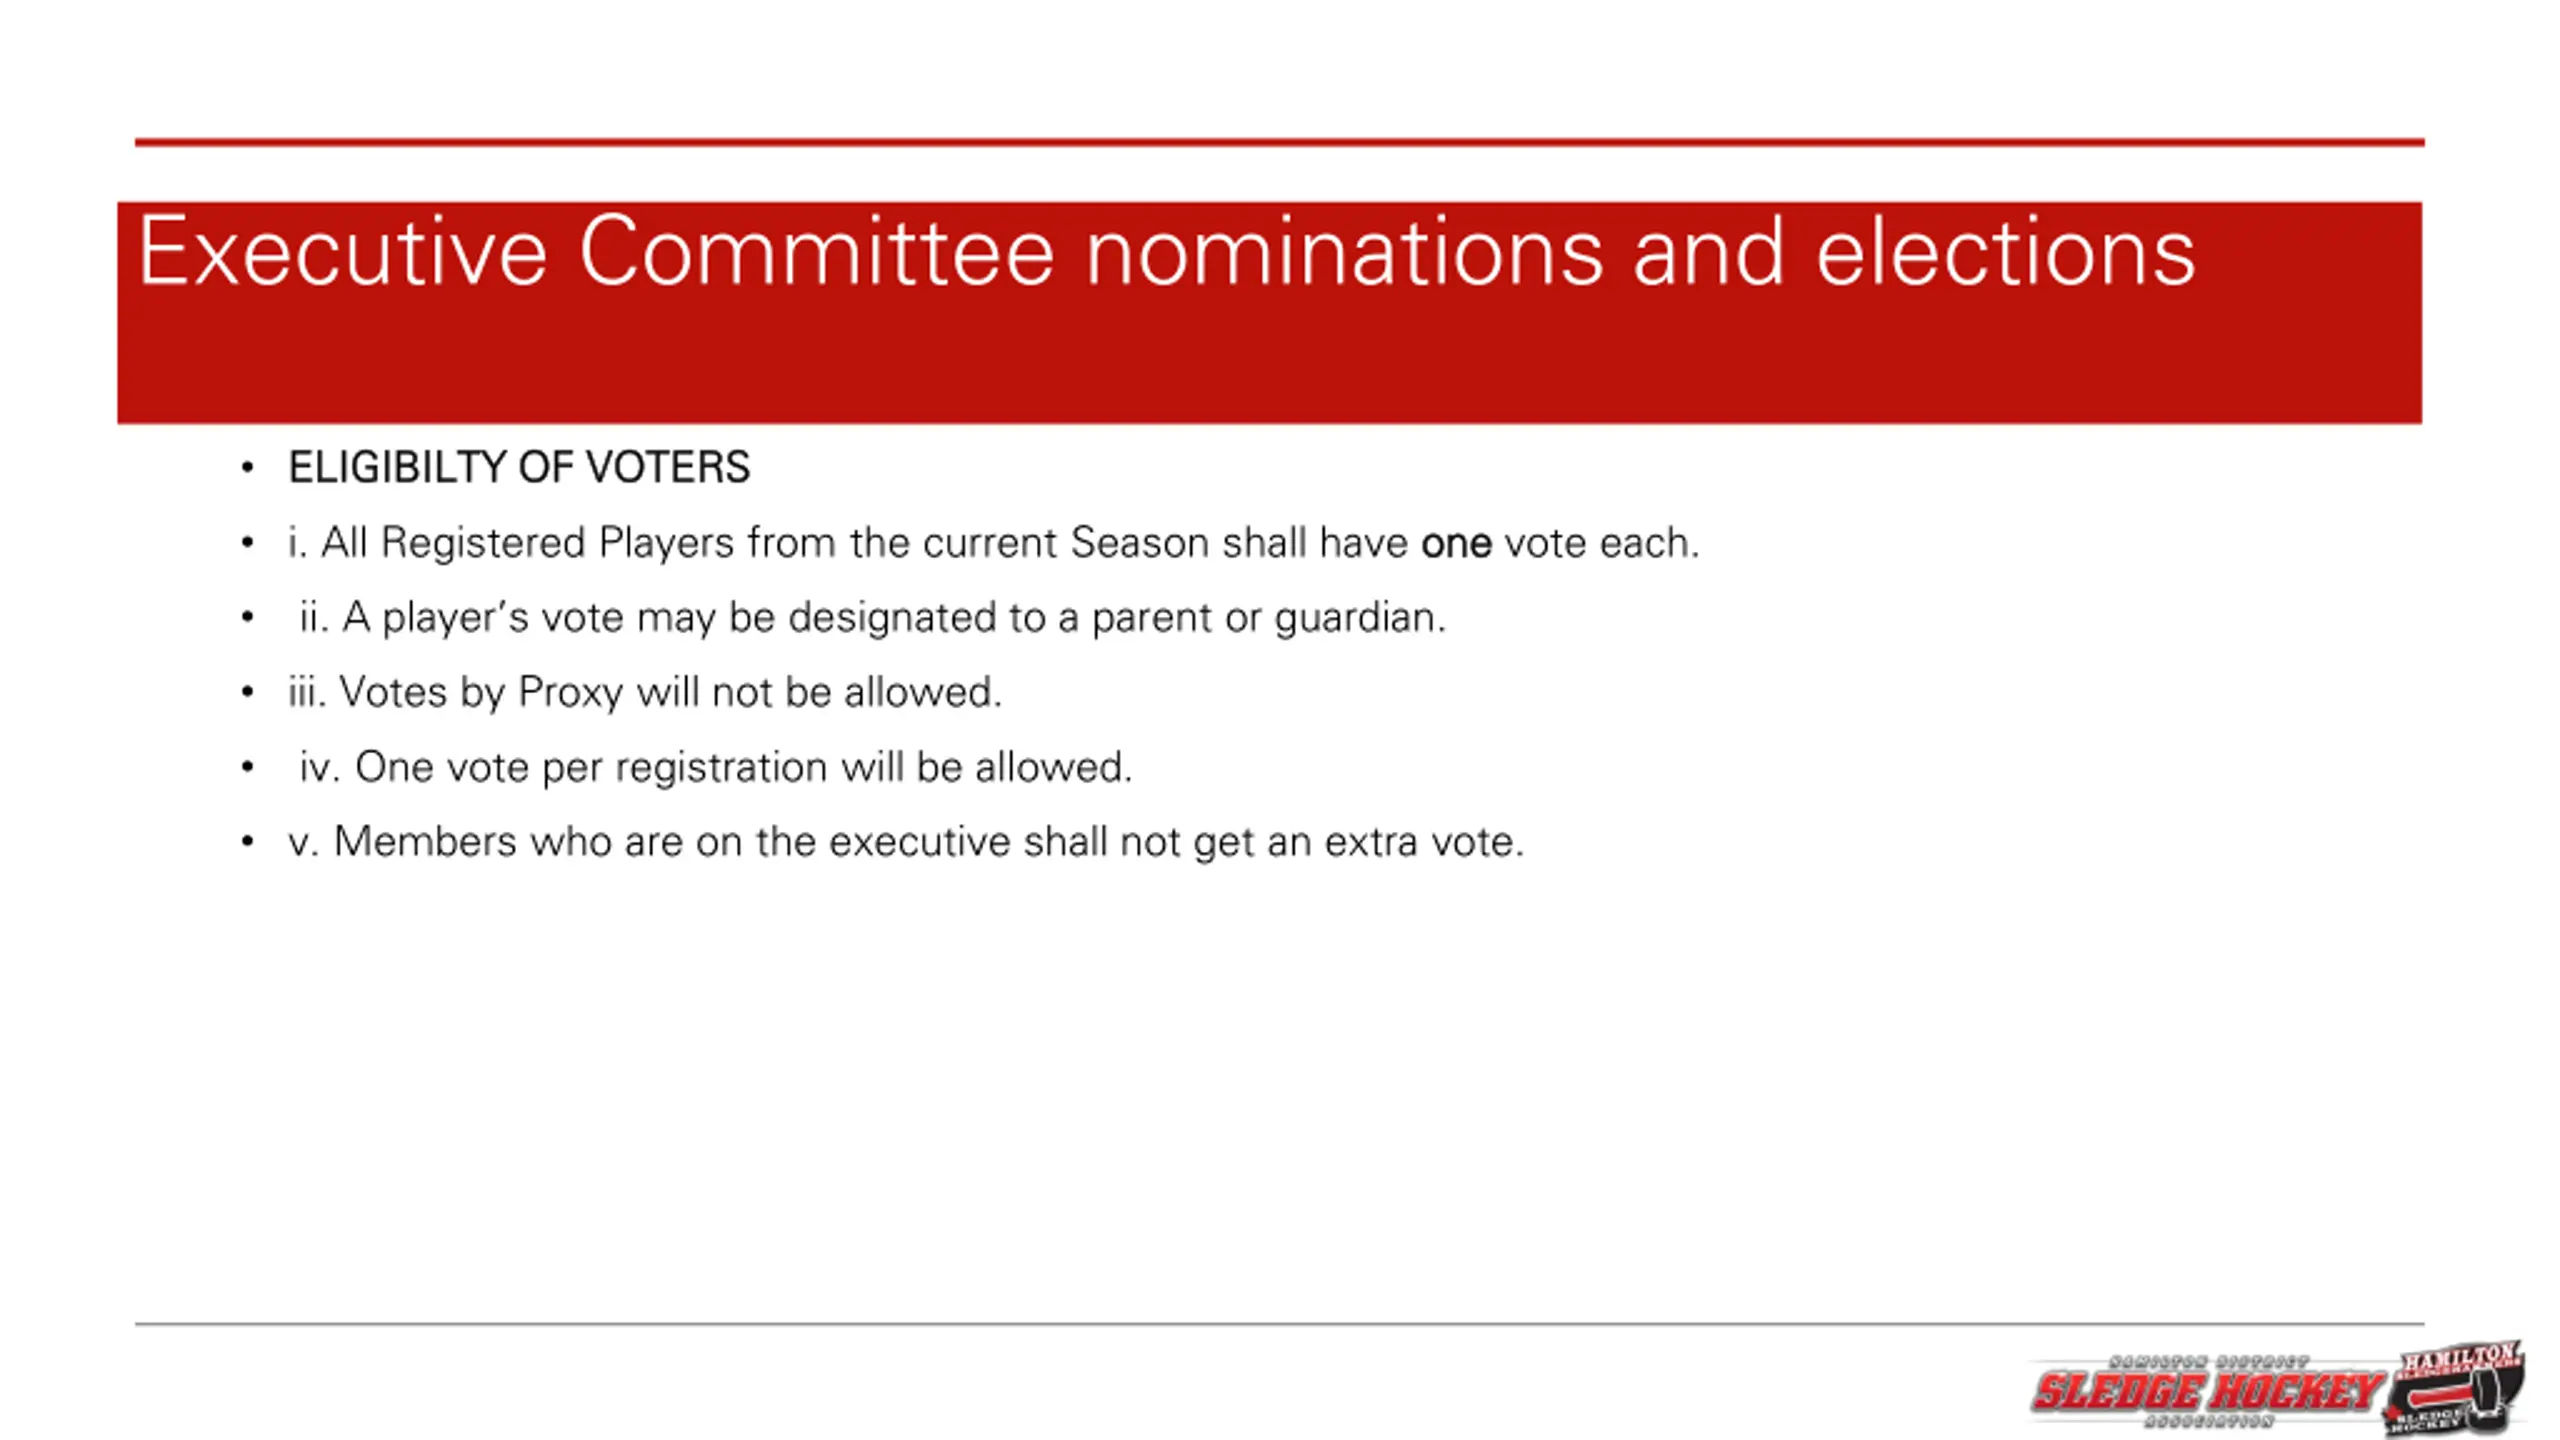Click the word "elections" in the title

click(2005, 252)
